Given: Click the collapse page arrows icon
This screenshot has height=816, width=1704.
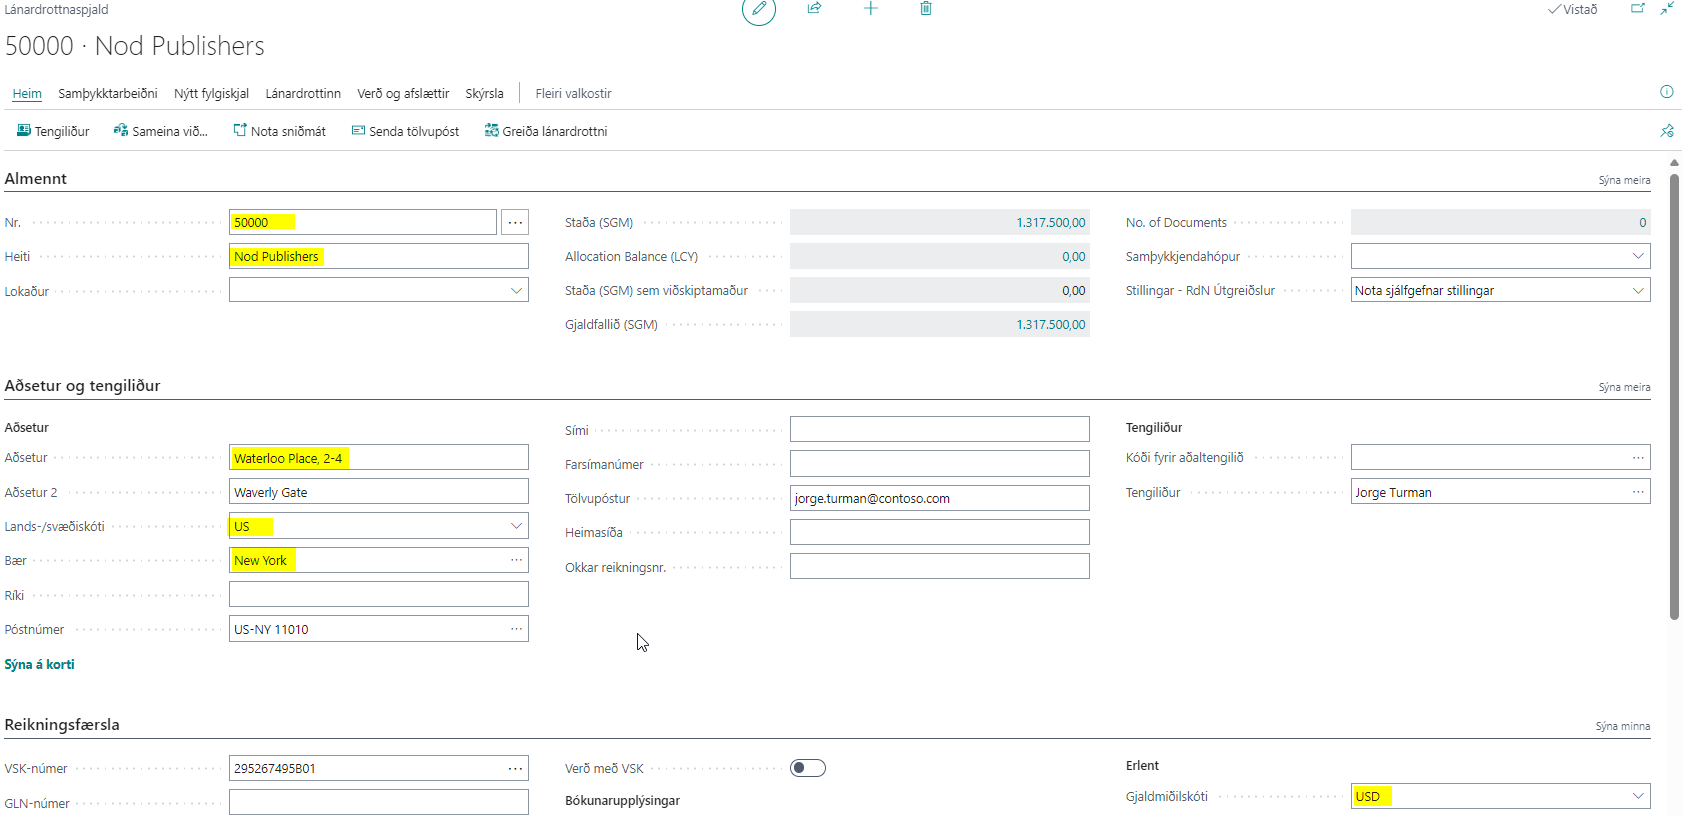Looking at the screenshot, I should tap(1667, 9).
